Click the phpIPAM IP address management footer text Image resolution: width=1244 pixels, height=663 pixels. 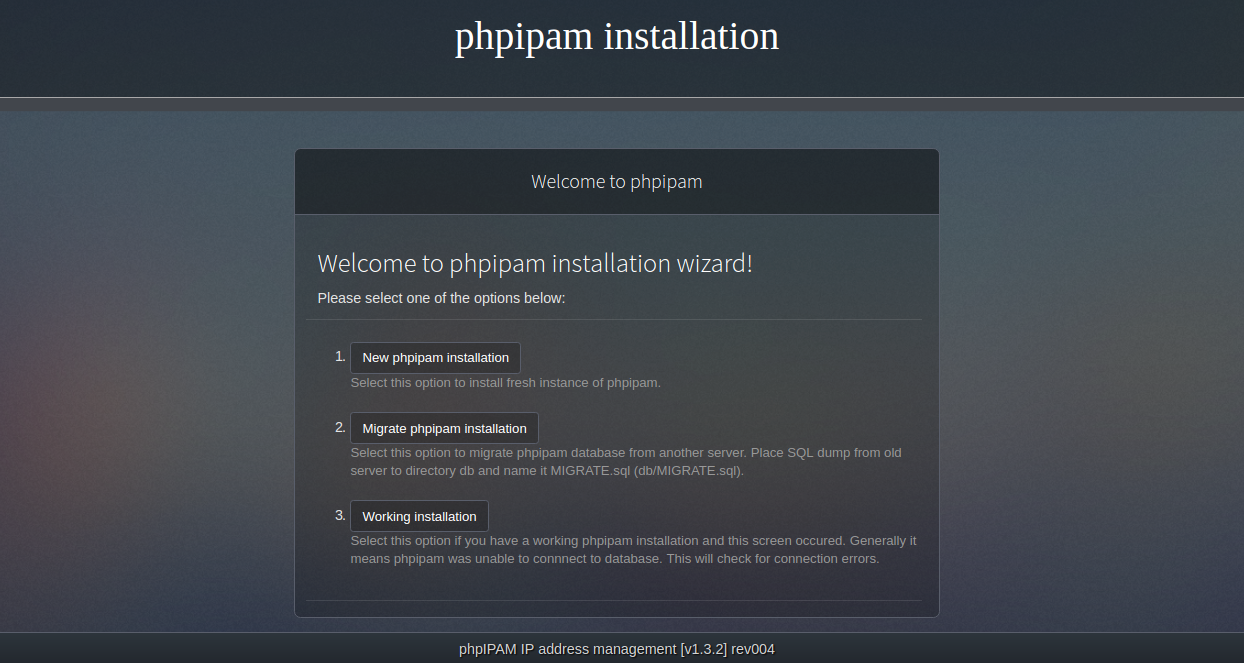point(617,649)
